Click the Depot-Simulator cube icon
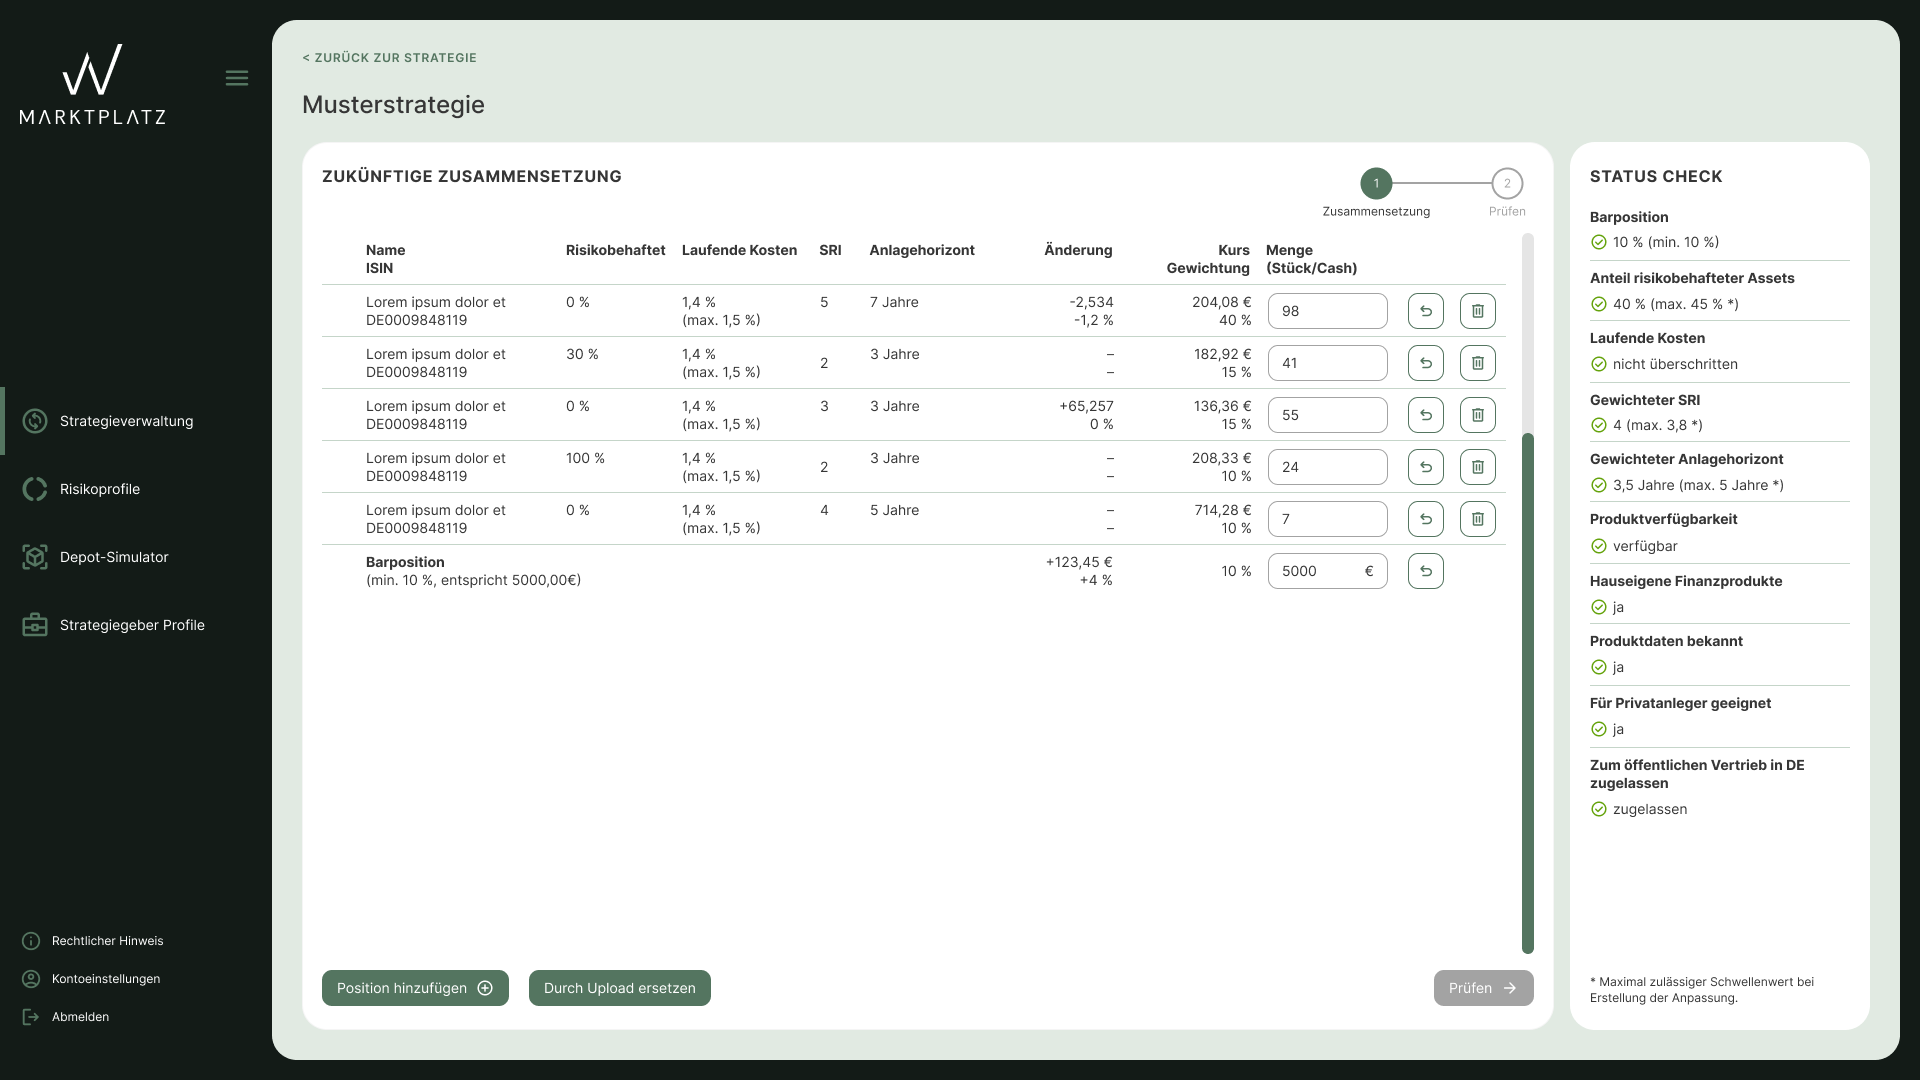The width and height of the screenshot is (1920, 1080). click(35, 557)
